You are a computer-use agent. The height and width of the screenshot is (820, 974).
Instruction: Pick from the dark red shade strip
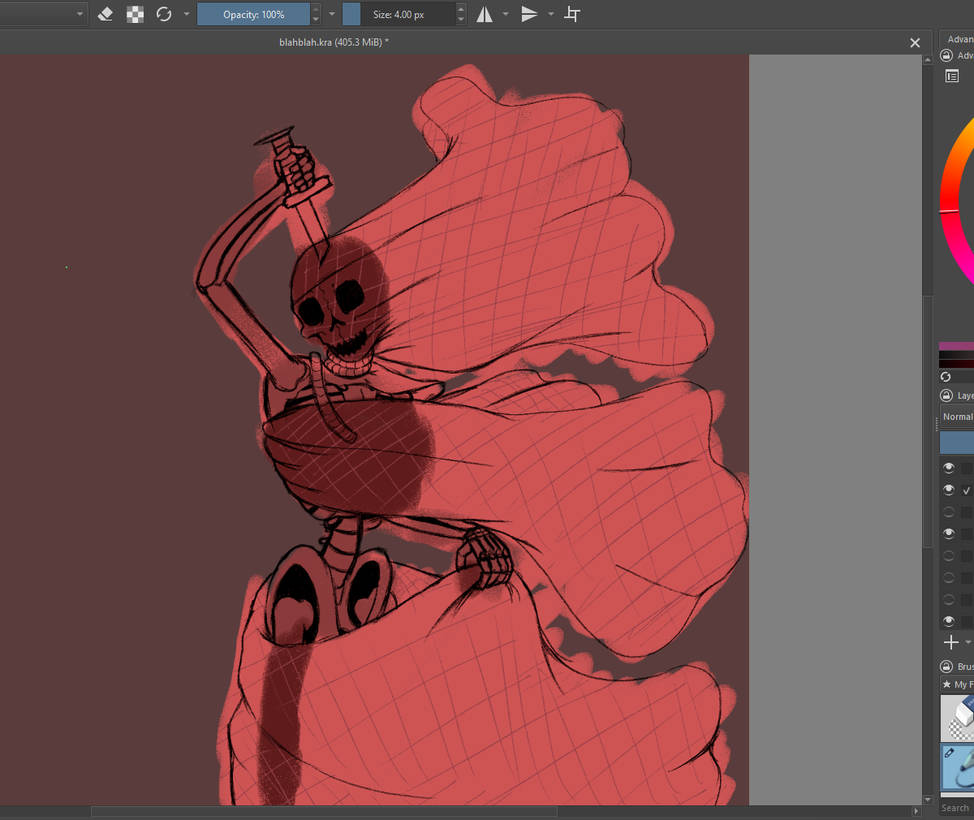pos(957,363)
